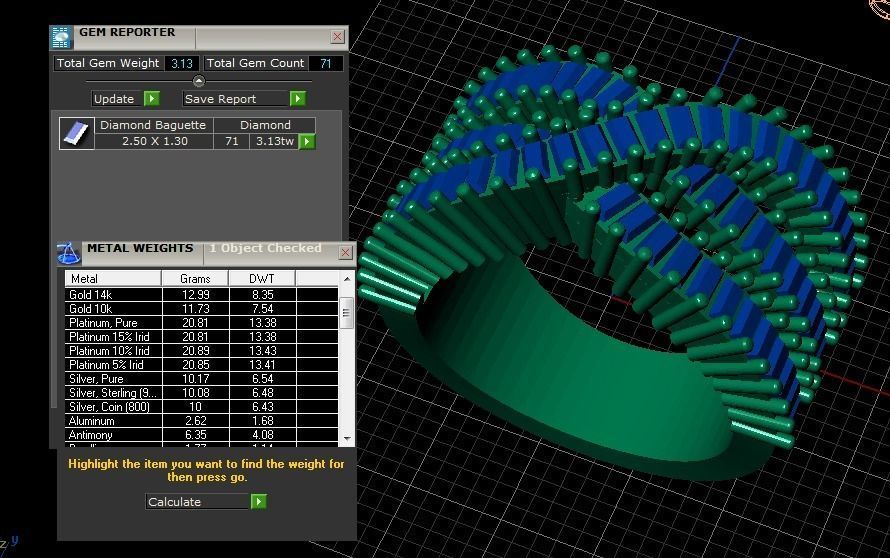Click the green arrow beside Update
Viewport: 890px width, 558px height.
152,99
